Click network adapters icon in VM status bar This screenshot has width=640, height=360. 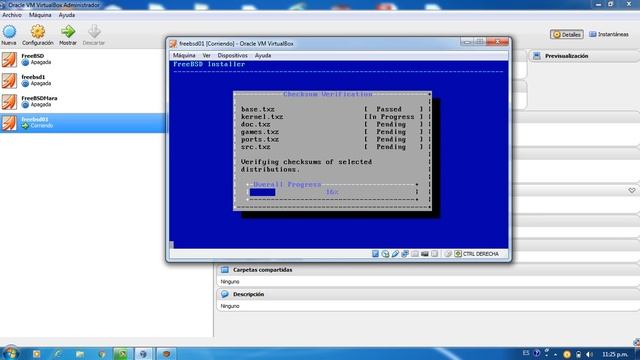405,254
